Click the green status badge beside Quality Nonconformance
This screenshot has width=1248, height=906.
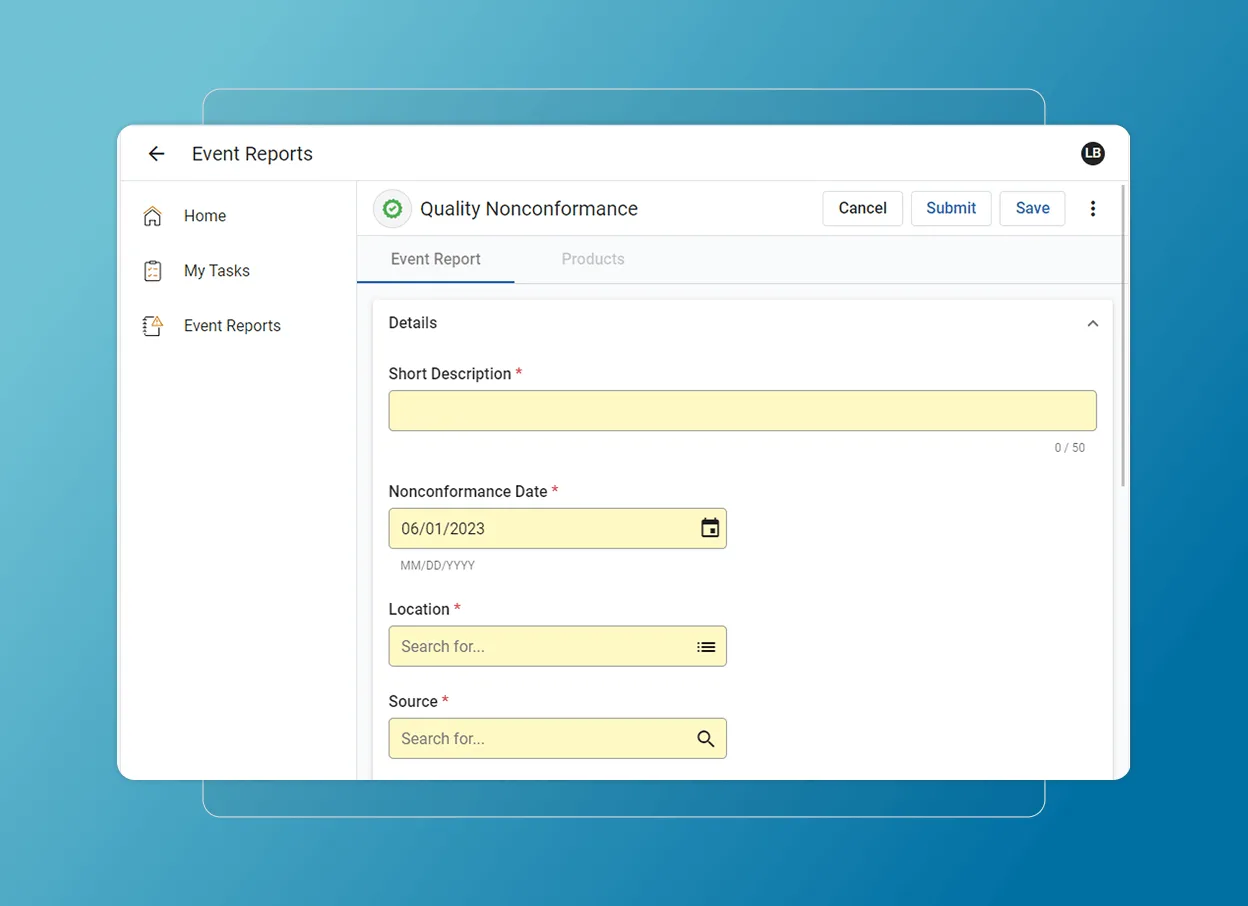[x=392, y=208]
